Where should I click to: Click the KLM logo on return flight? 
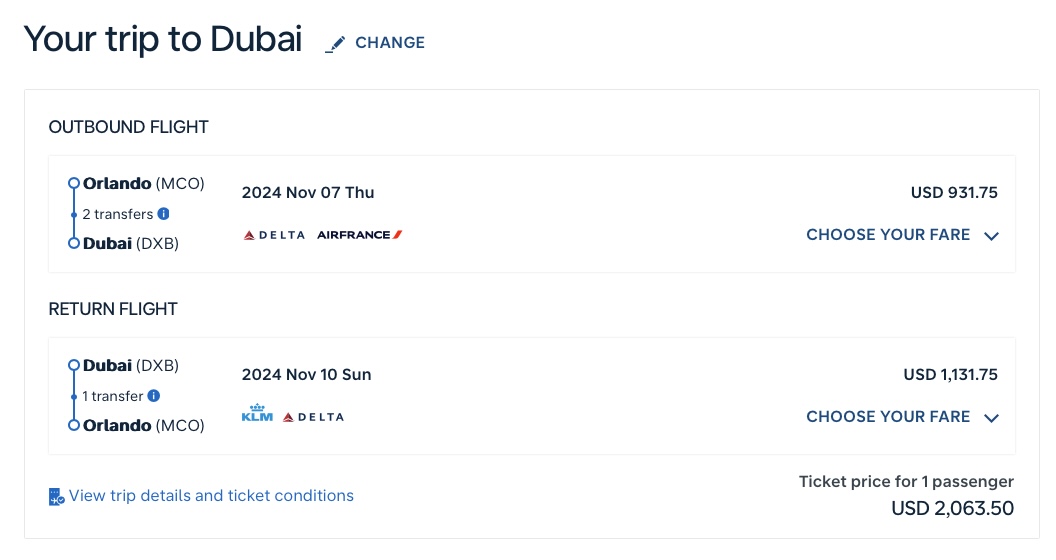tap(257, 415)
